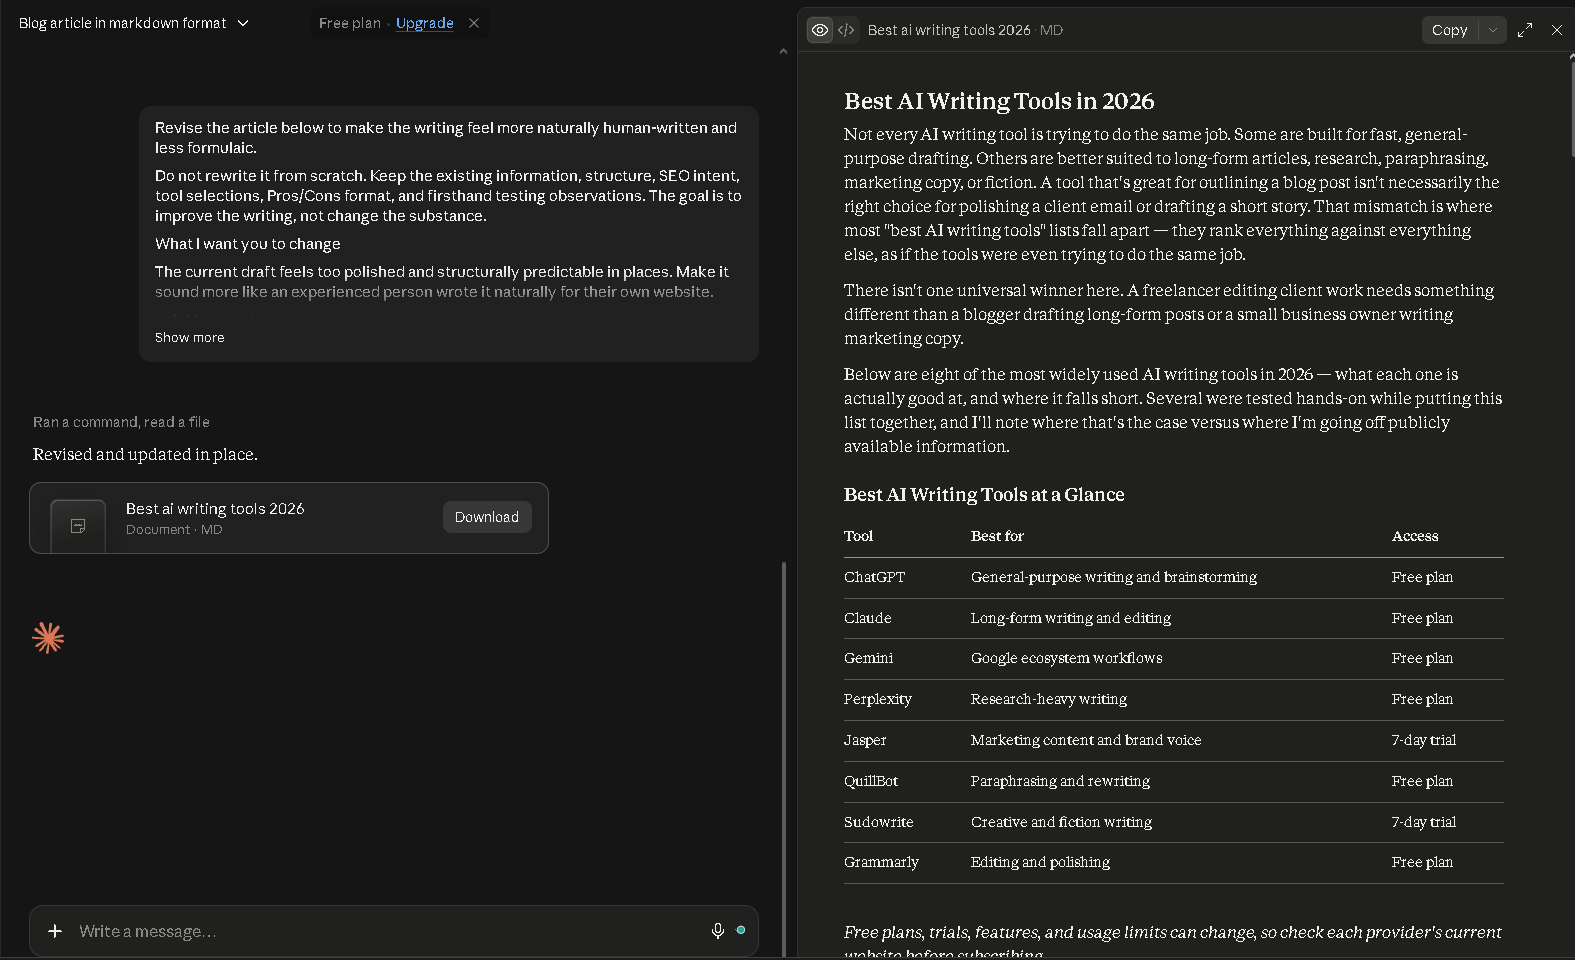The image size is (1575, 960).
Task: Switch to the preview eye view toggle
Action: (820, 30)
